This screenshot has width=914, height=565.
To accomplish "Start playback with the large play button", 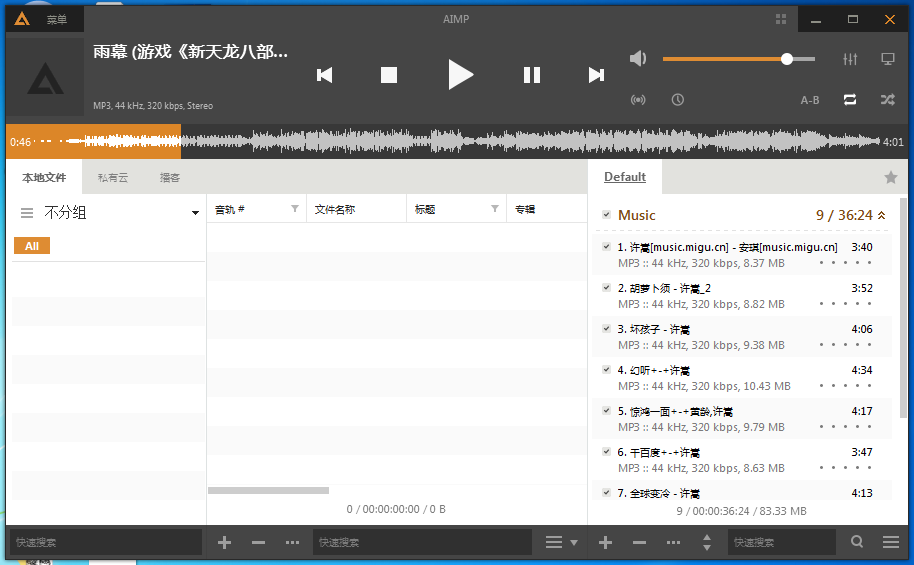I will pos(460,75).
